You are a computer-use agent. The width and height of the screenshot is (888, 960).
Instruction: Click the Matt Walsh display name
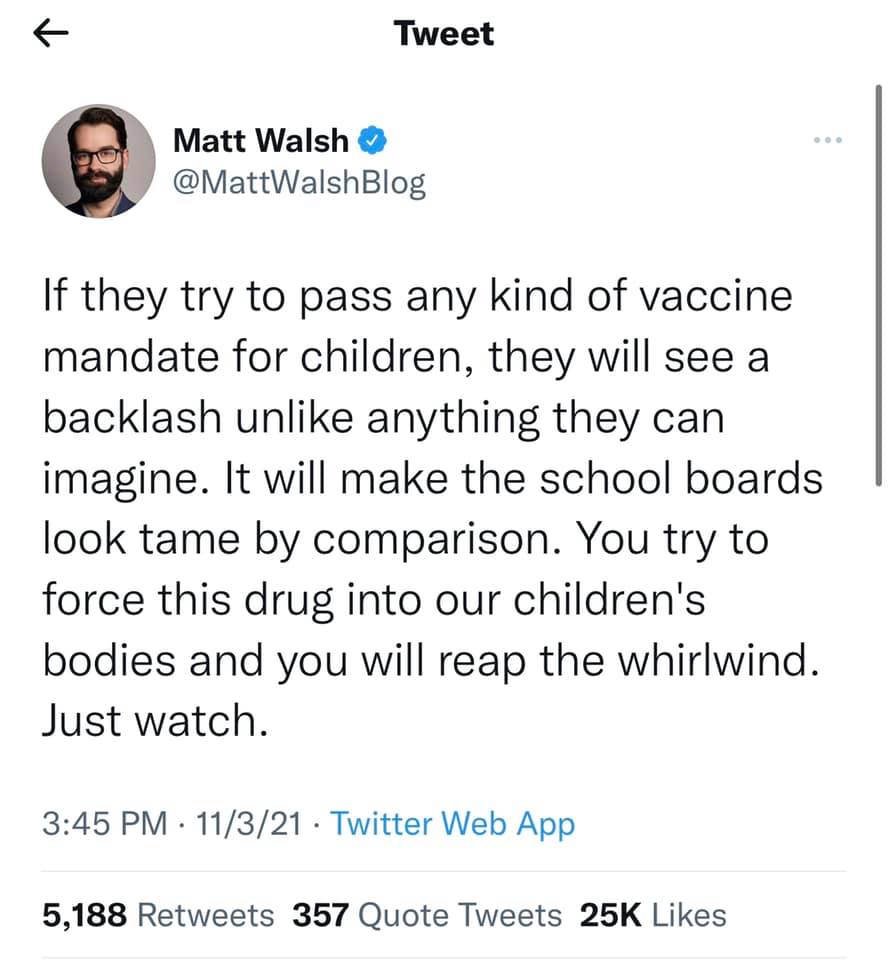[260, 141]
